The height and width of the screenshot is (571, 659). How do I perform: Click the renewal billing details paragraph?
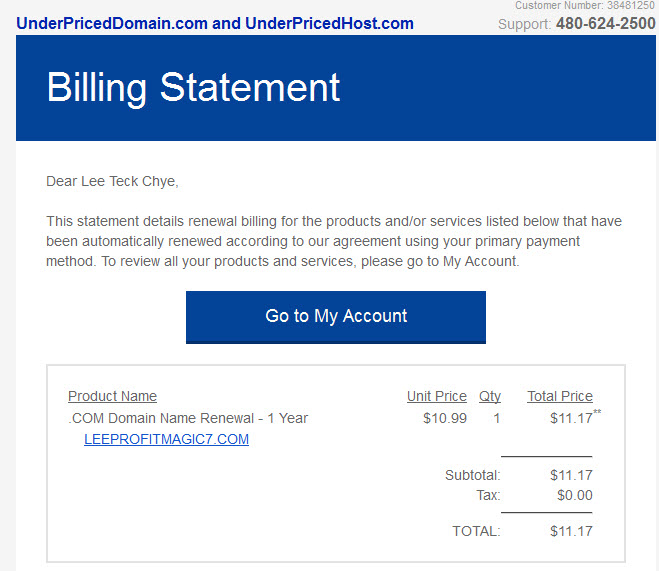point(334,241)
